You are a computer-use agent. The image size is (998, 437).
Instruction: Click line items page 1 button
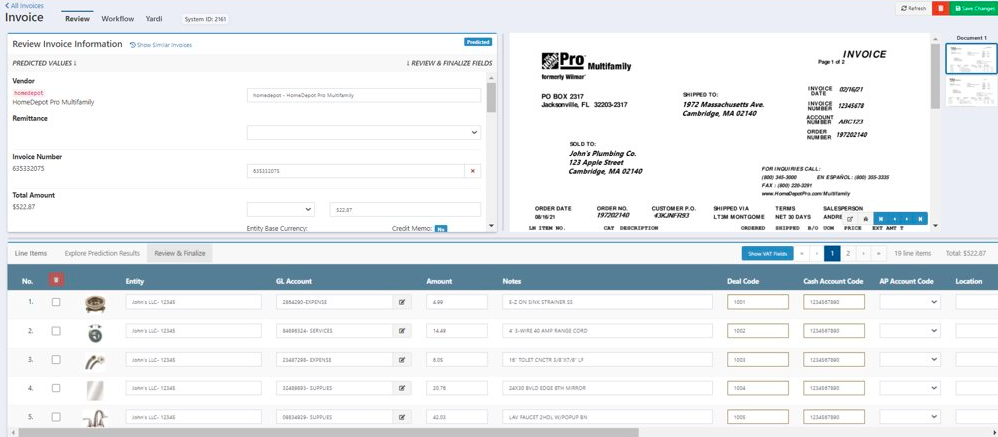[832, 253]
